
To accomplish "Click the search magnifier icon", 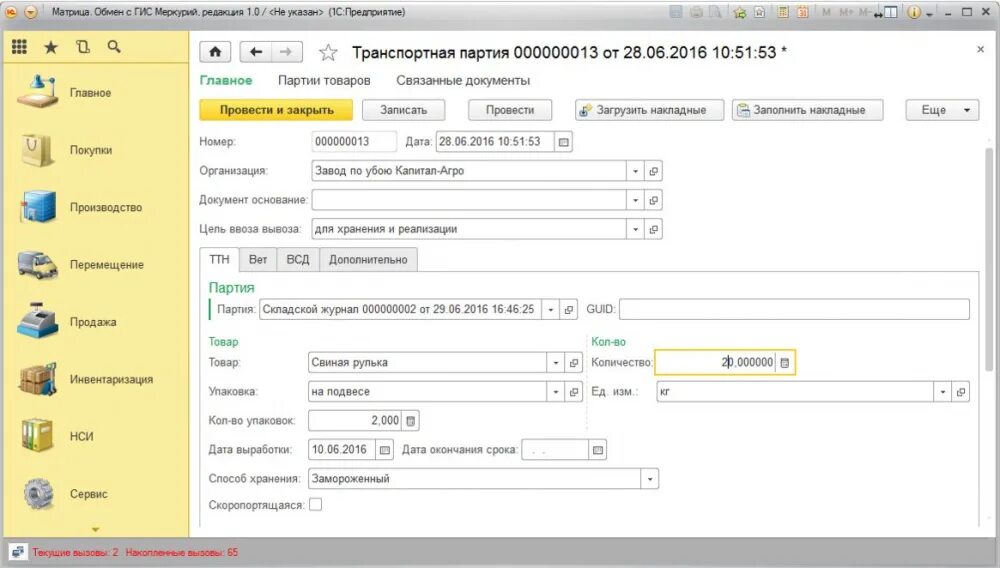I will tap(114, 47).
